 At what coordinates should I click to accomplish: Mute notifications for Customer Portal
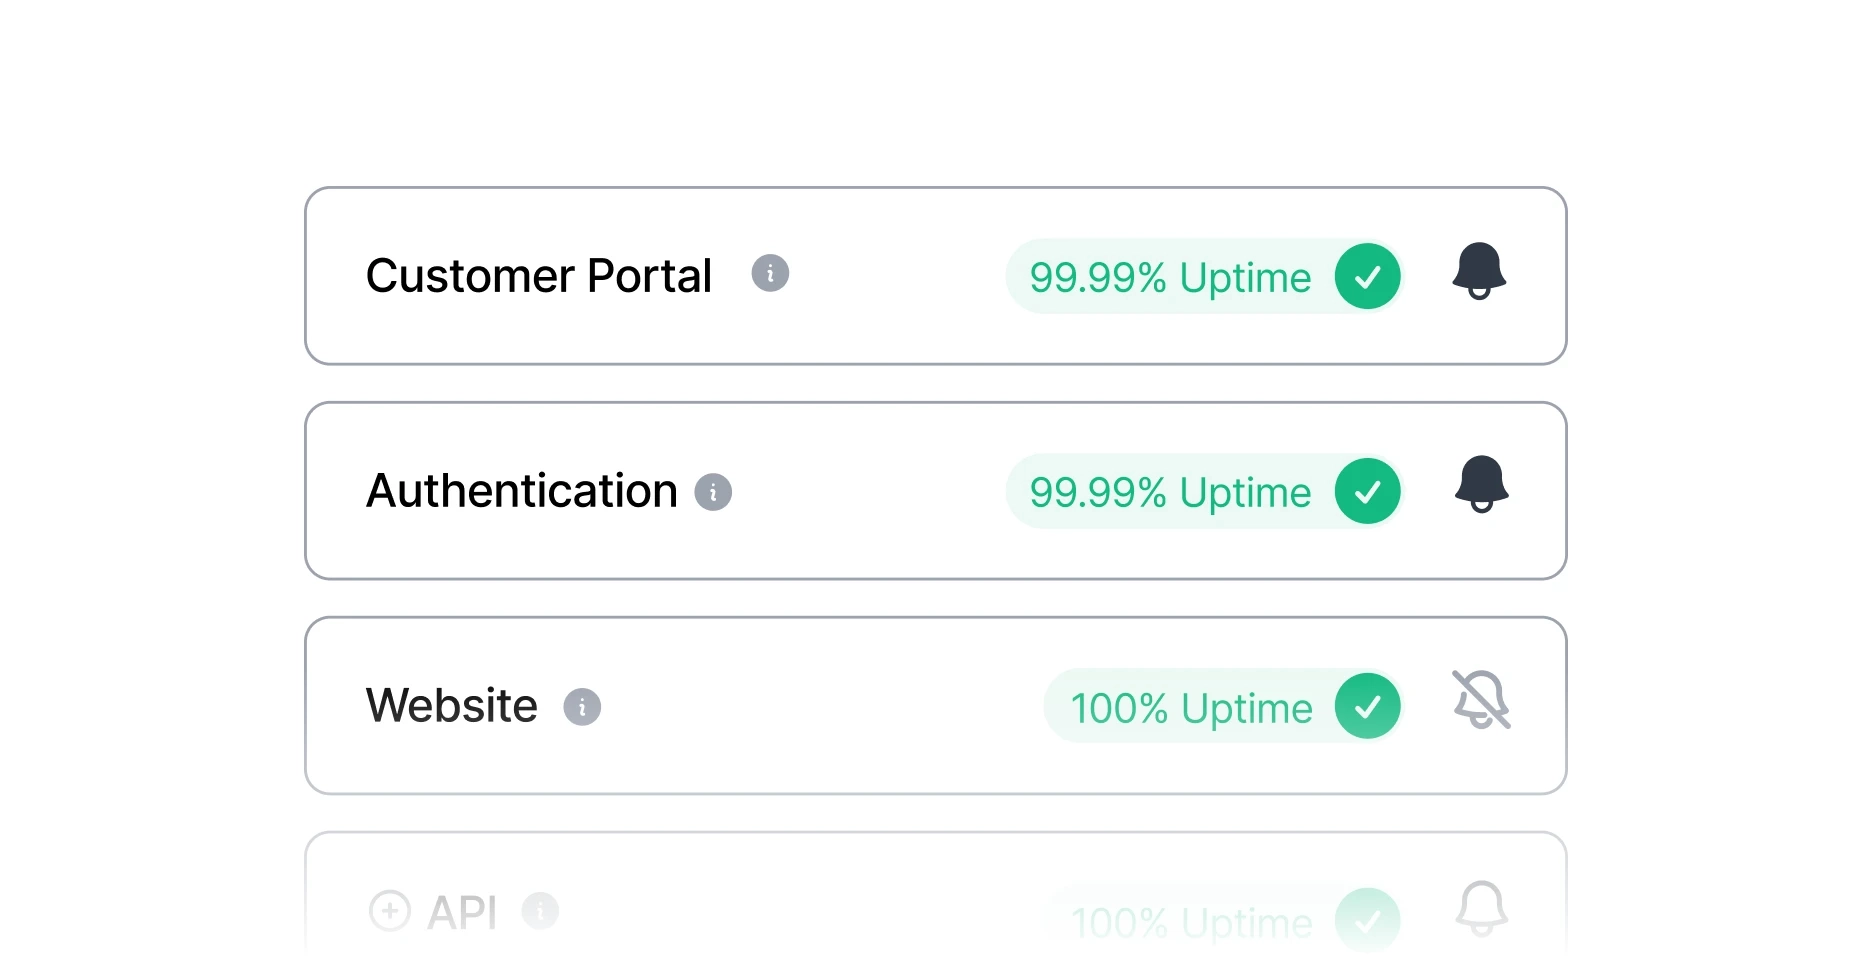[x=1480, y=271]
